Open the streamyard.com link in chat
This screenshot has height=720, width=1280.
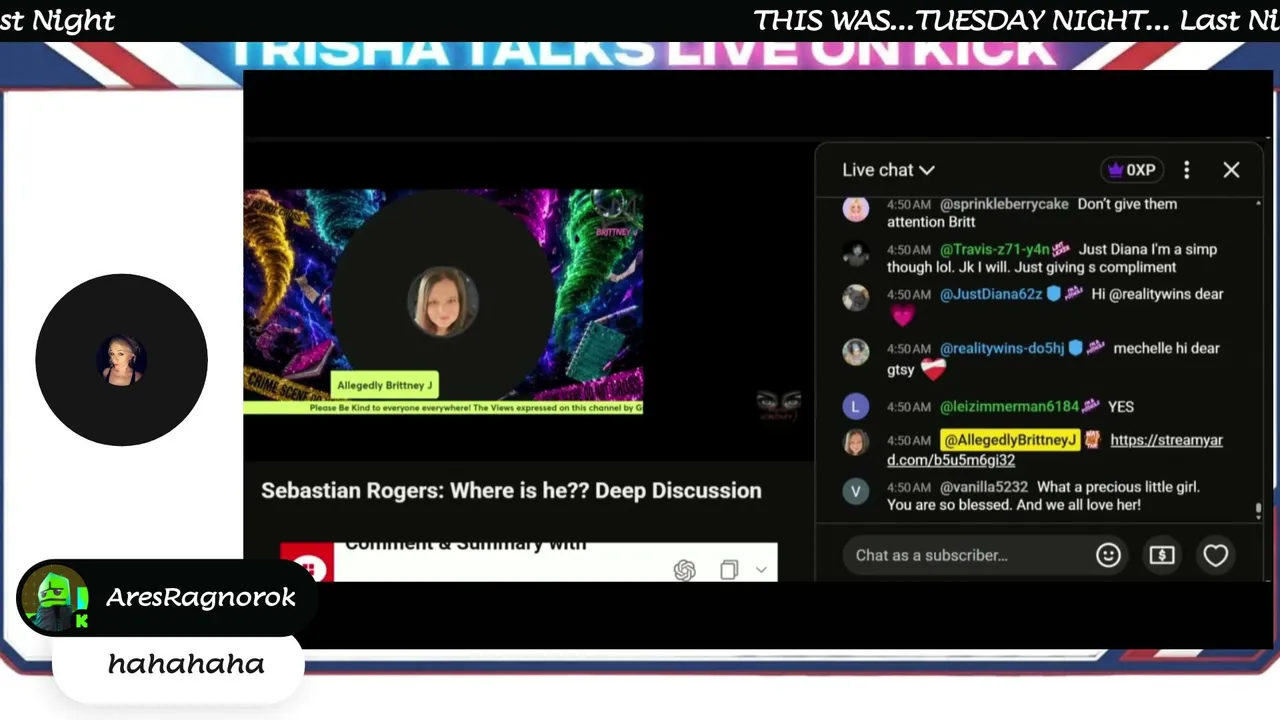pos(1055,450)
